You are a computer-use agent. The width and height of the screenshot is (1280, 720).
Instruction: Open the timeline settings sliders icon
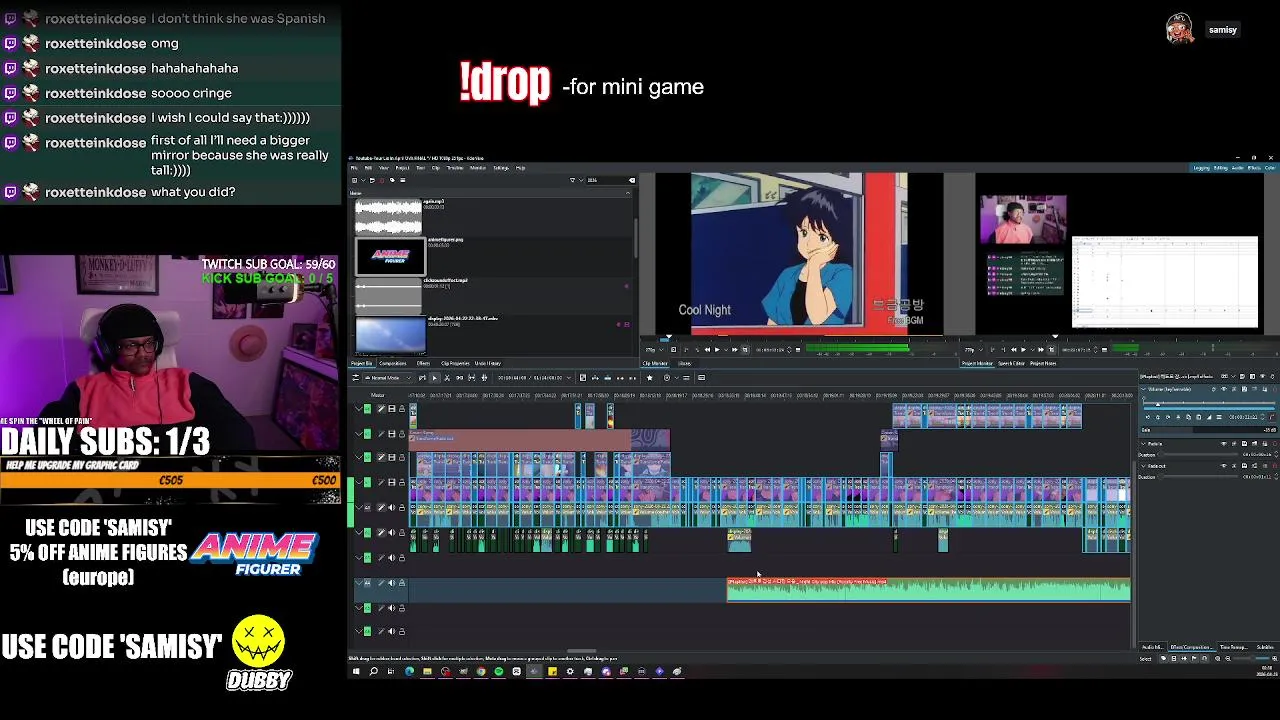coord(355,377)
